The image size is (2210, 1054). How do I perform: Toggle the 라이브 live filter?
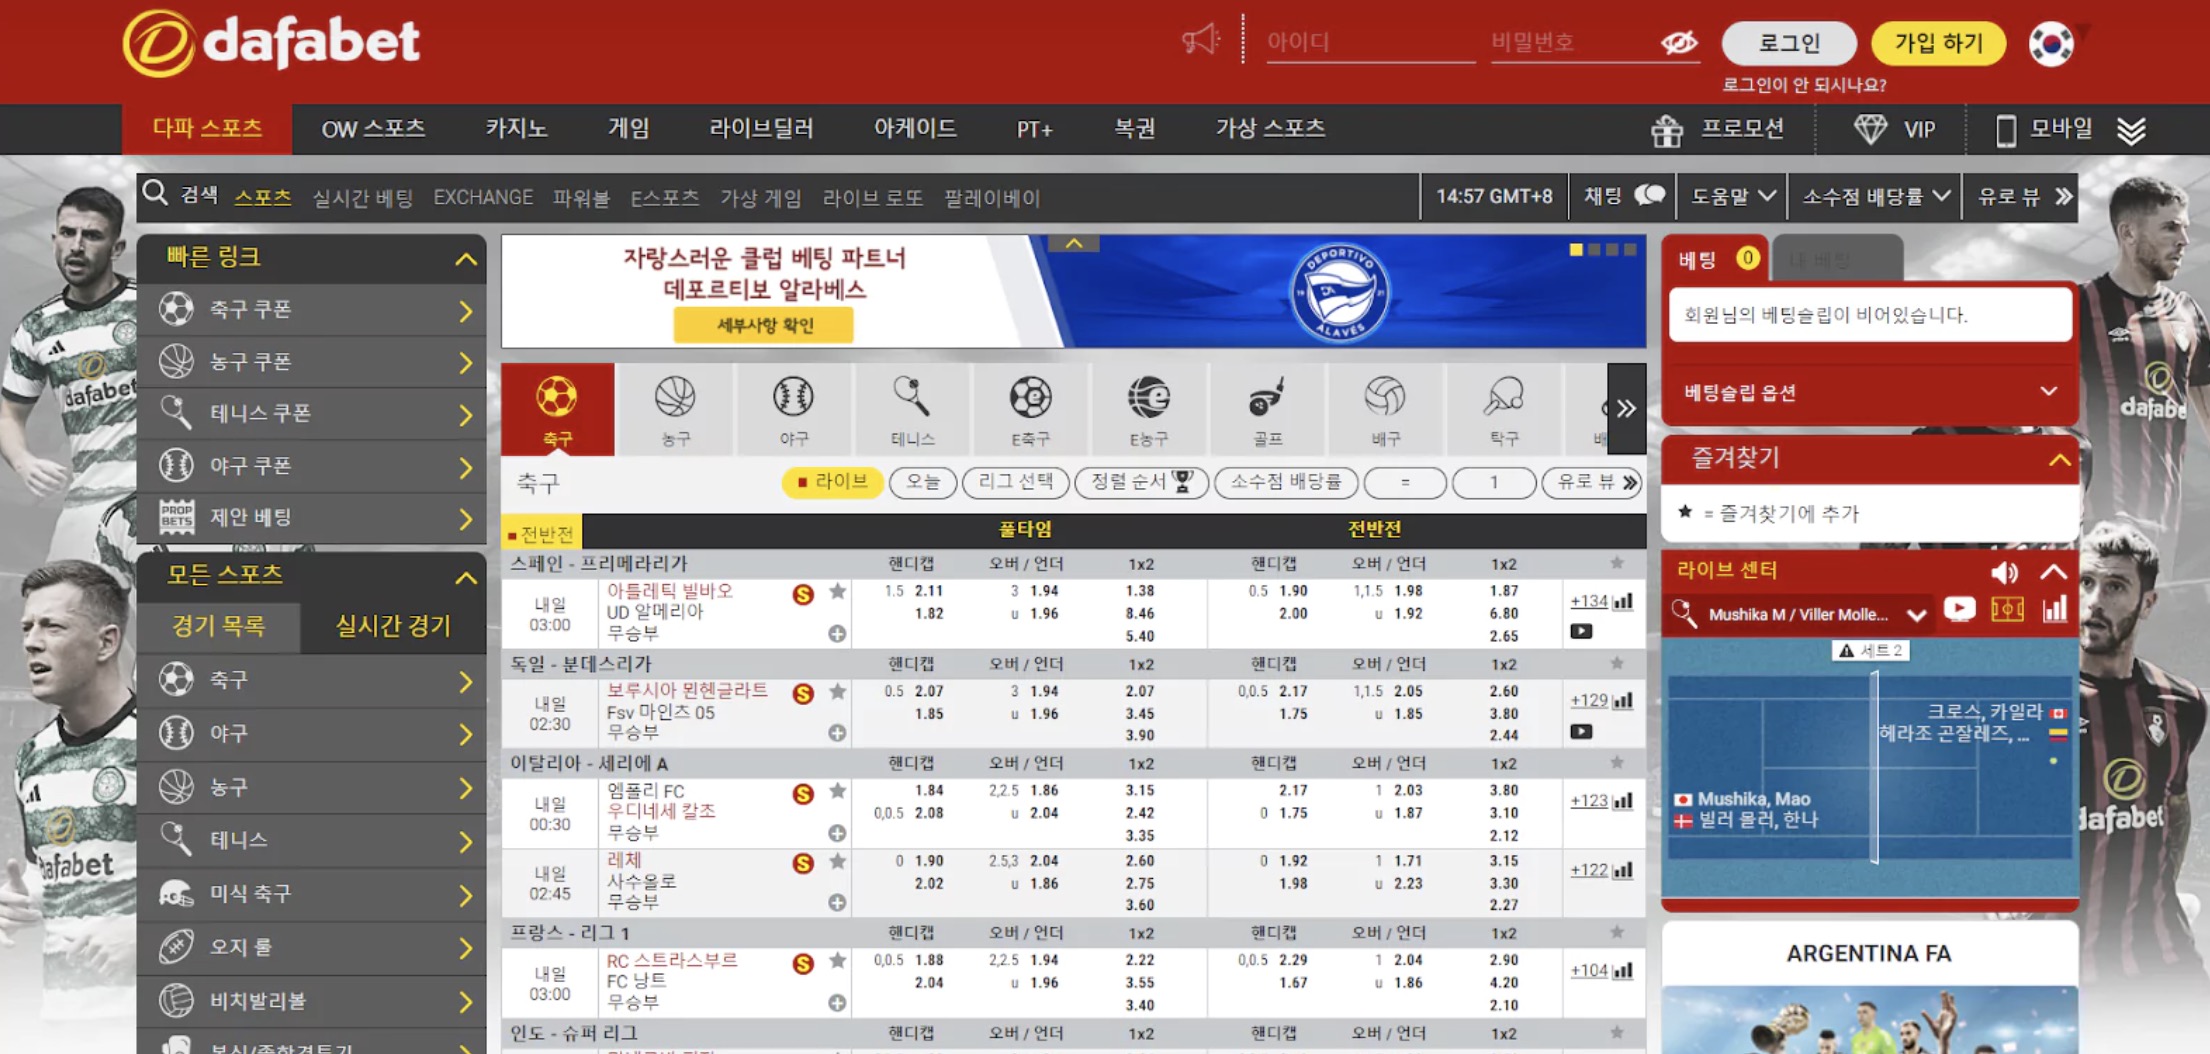832,482
